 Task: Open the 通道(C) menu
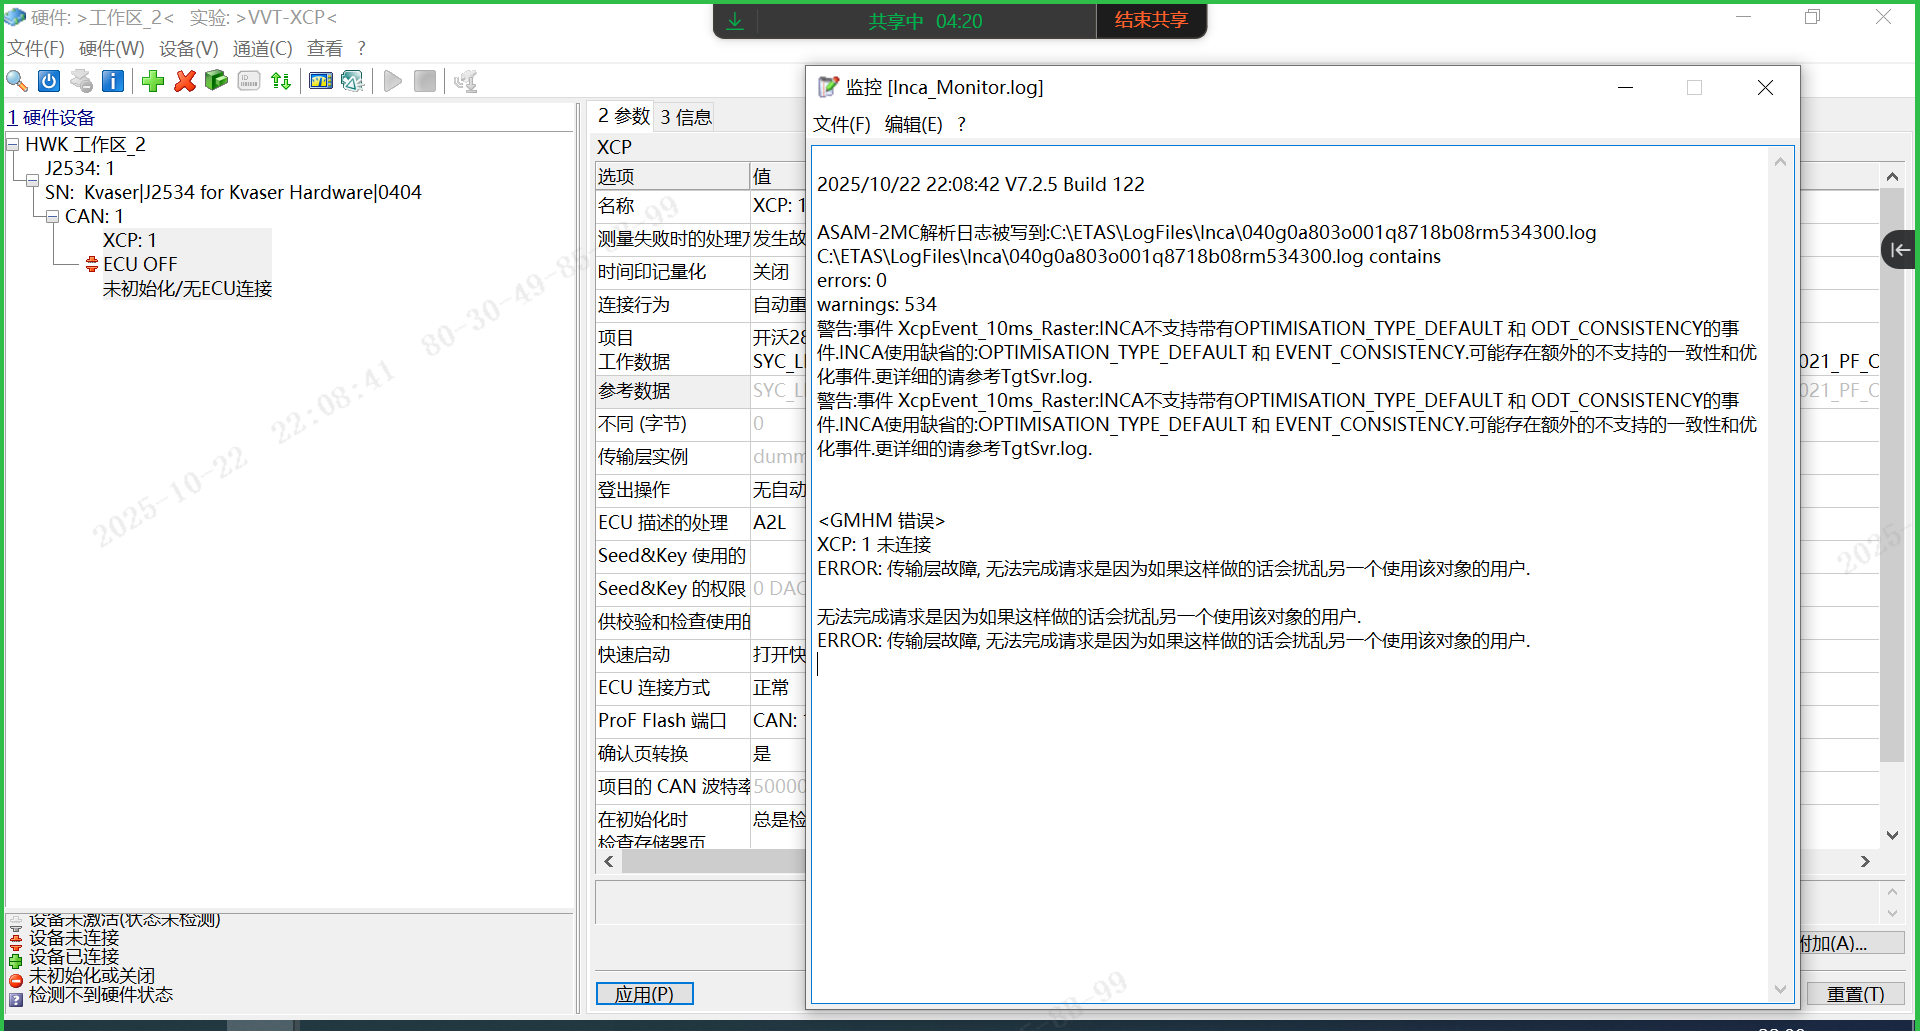coord(263,48)
